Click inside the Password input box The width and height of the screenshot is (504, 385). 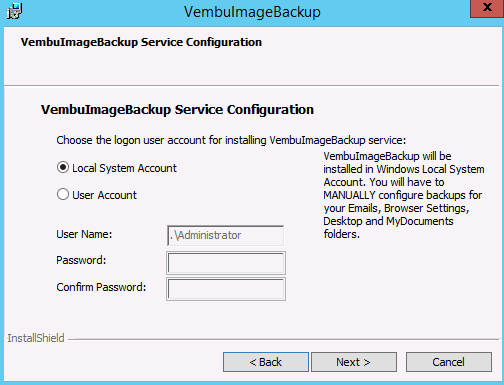[226, 263]
